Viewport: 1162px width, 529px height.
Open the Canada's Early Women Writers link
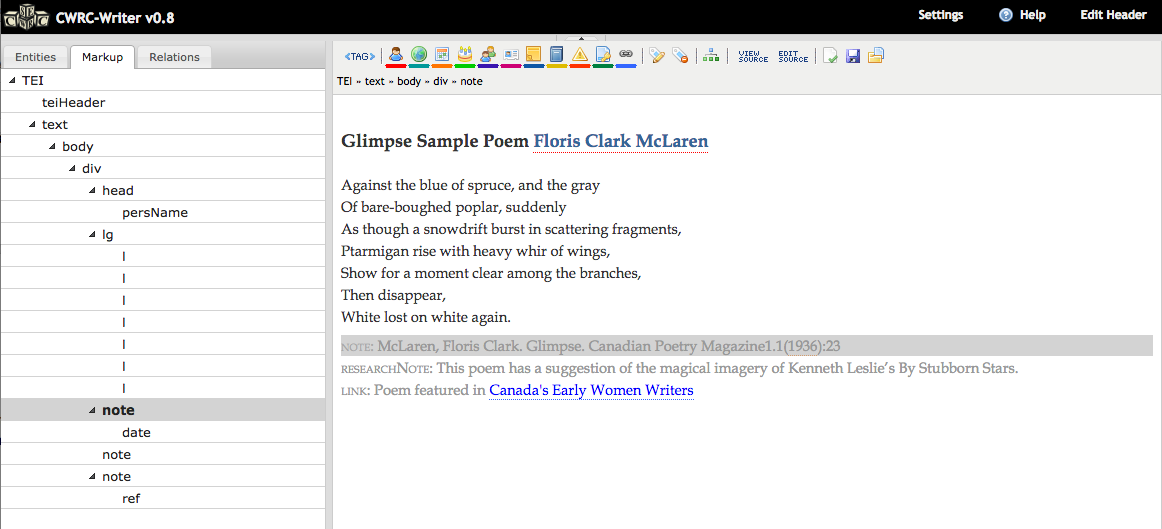coord(591,390)
